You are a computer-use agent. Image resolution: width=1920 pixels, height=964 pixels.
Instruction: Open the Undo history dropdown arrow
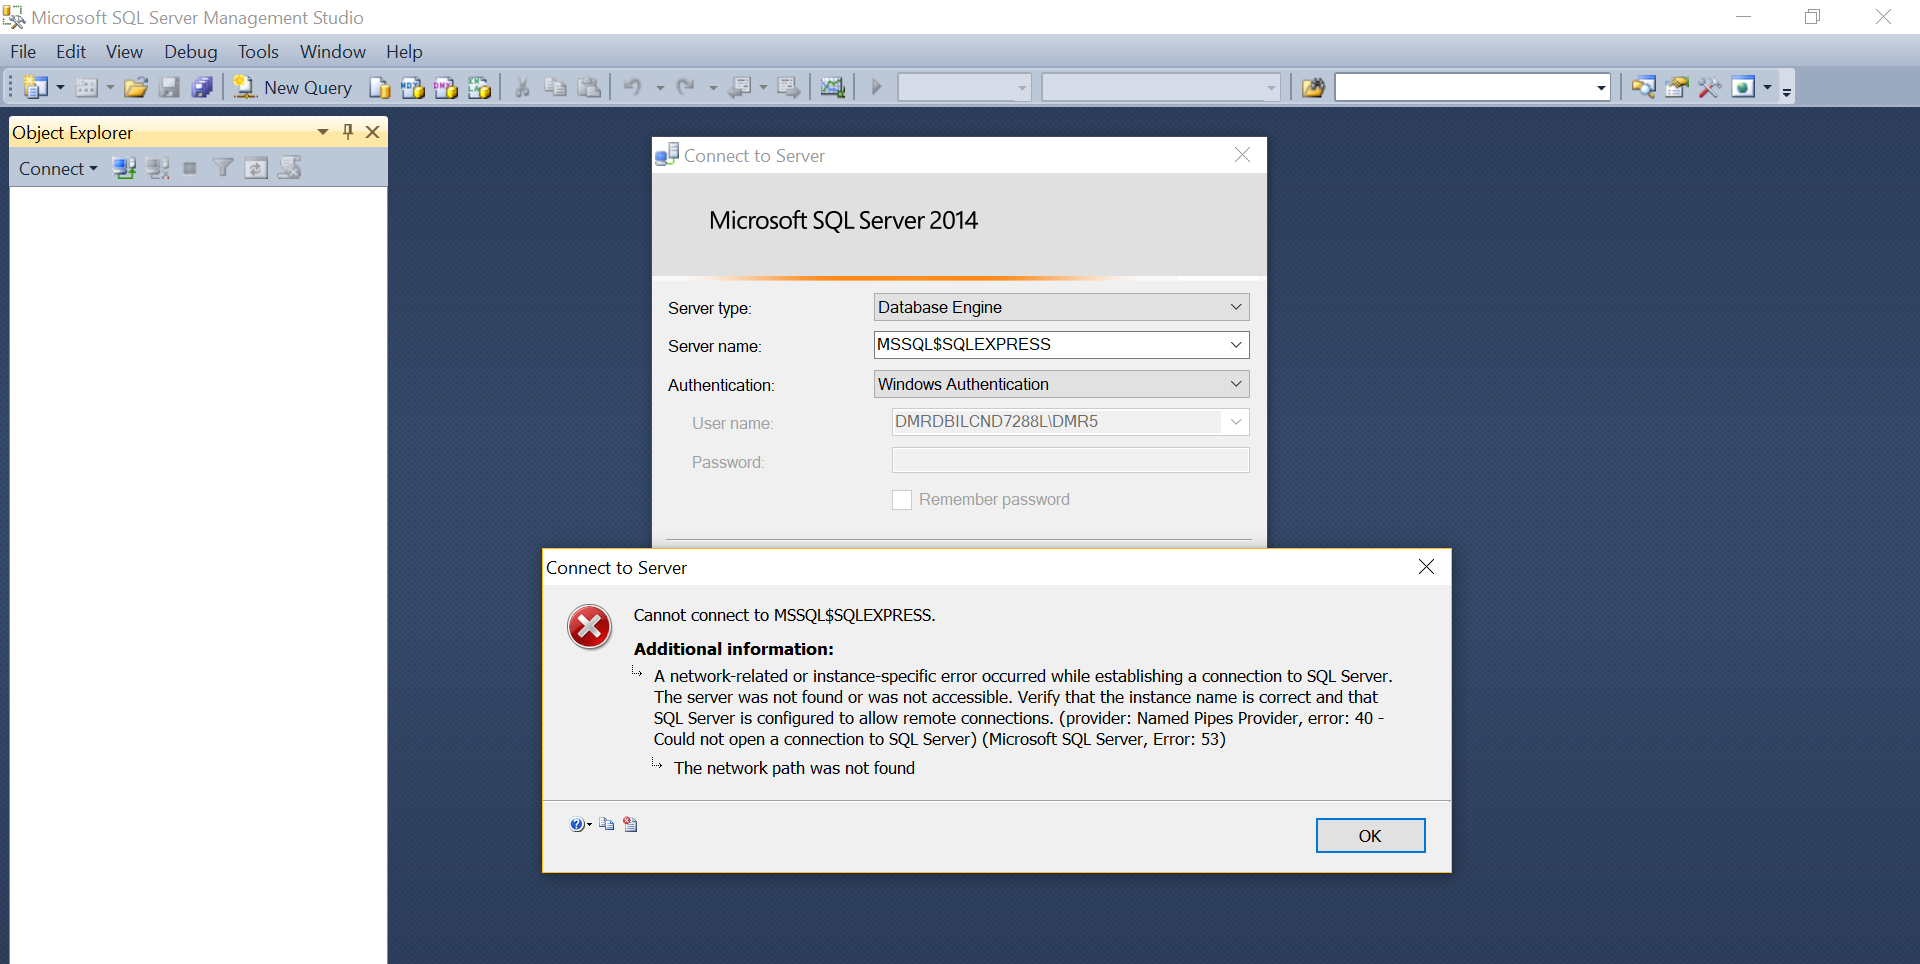coord(659,88)
